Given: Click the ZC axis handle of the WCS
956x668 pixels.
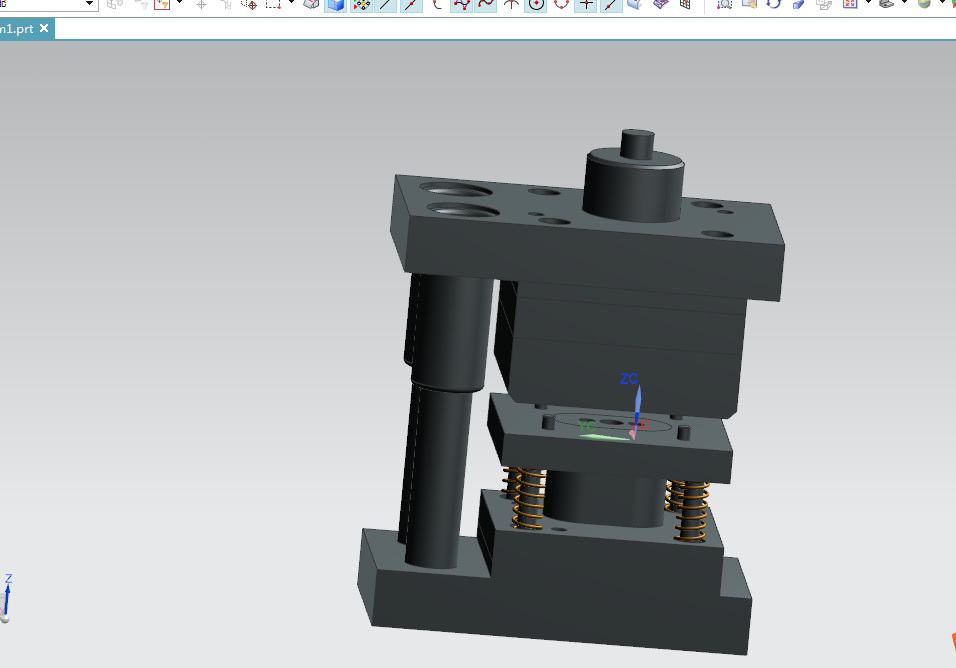Looking at the screenshot, I should pos(638,402).
